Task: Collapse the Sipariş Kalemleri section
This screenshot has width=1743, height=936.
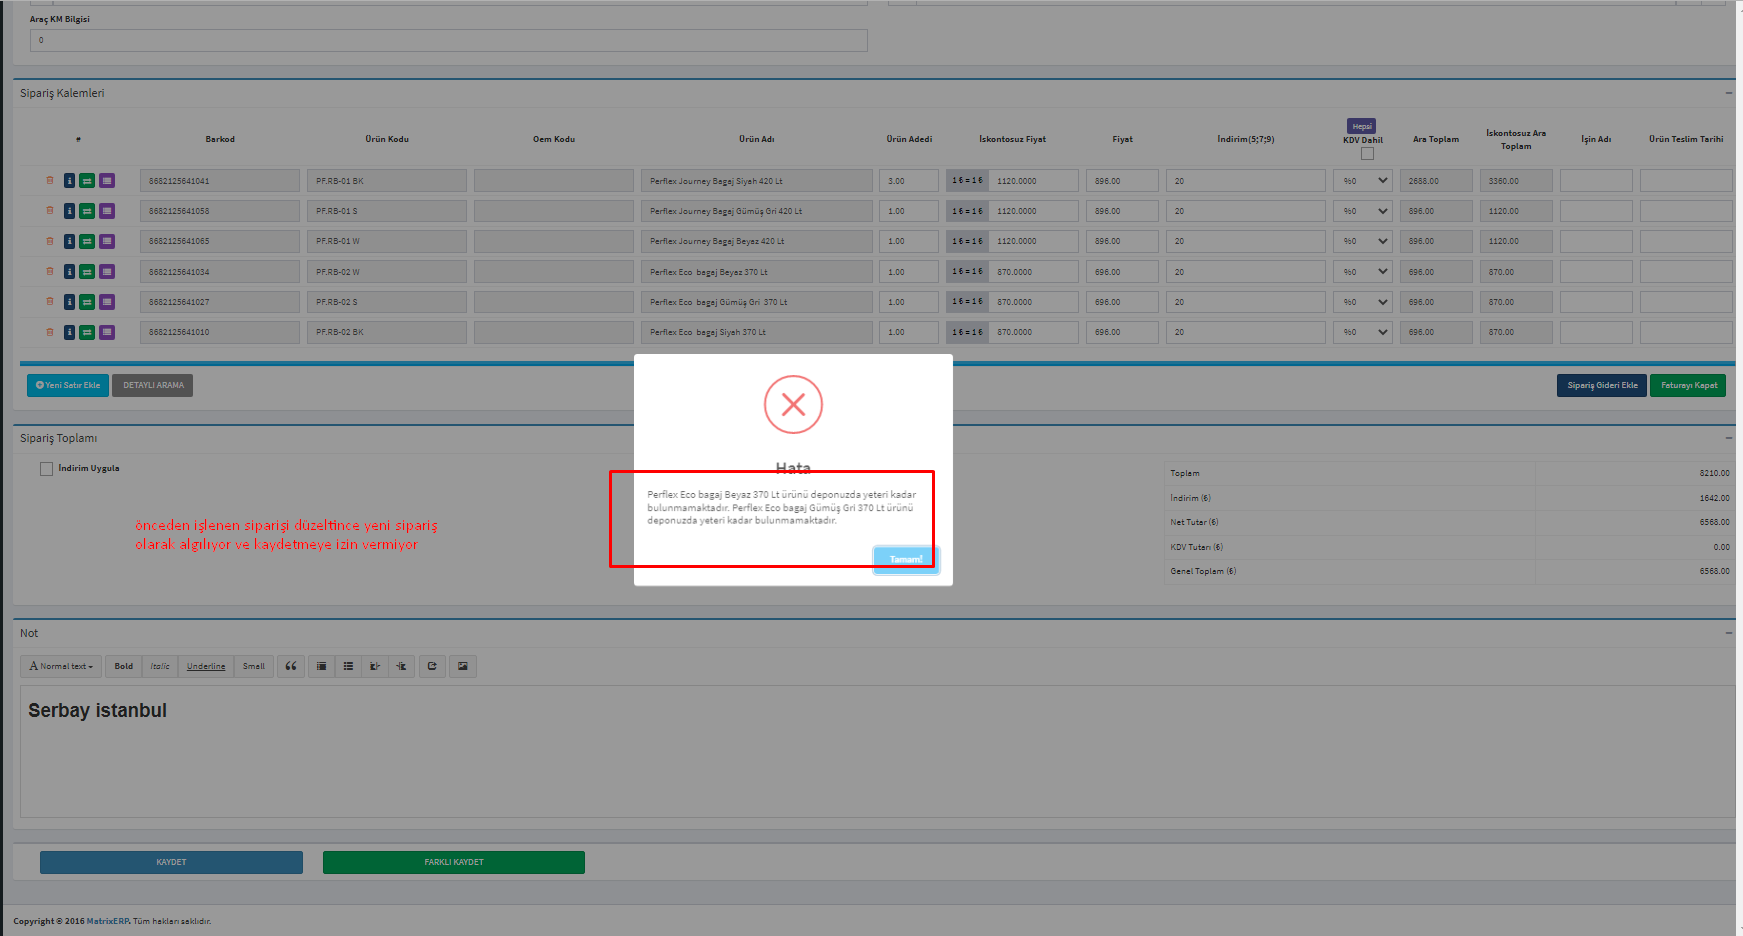Action: [x=1728, y=93]
